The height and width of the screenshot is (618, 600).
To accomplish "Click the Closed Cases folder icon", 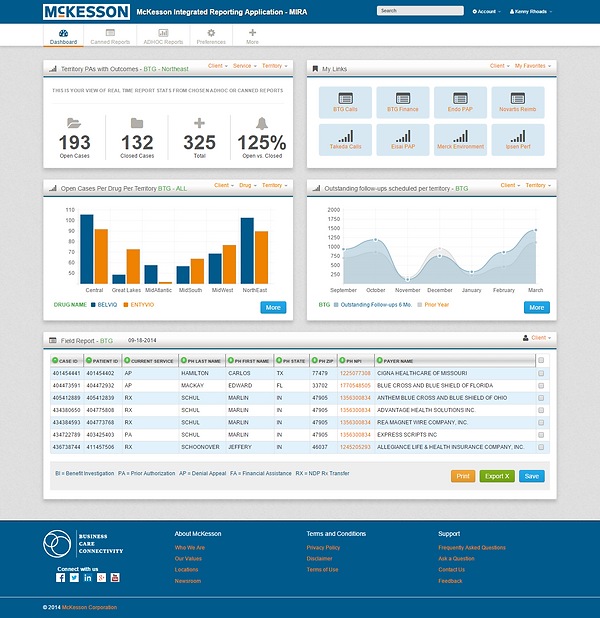I will [x=137, y=123].
